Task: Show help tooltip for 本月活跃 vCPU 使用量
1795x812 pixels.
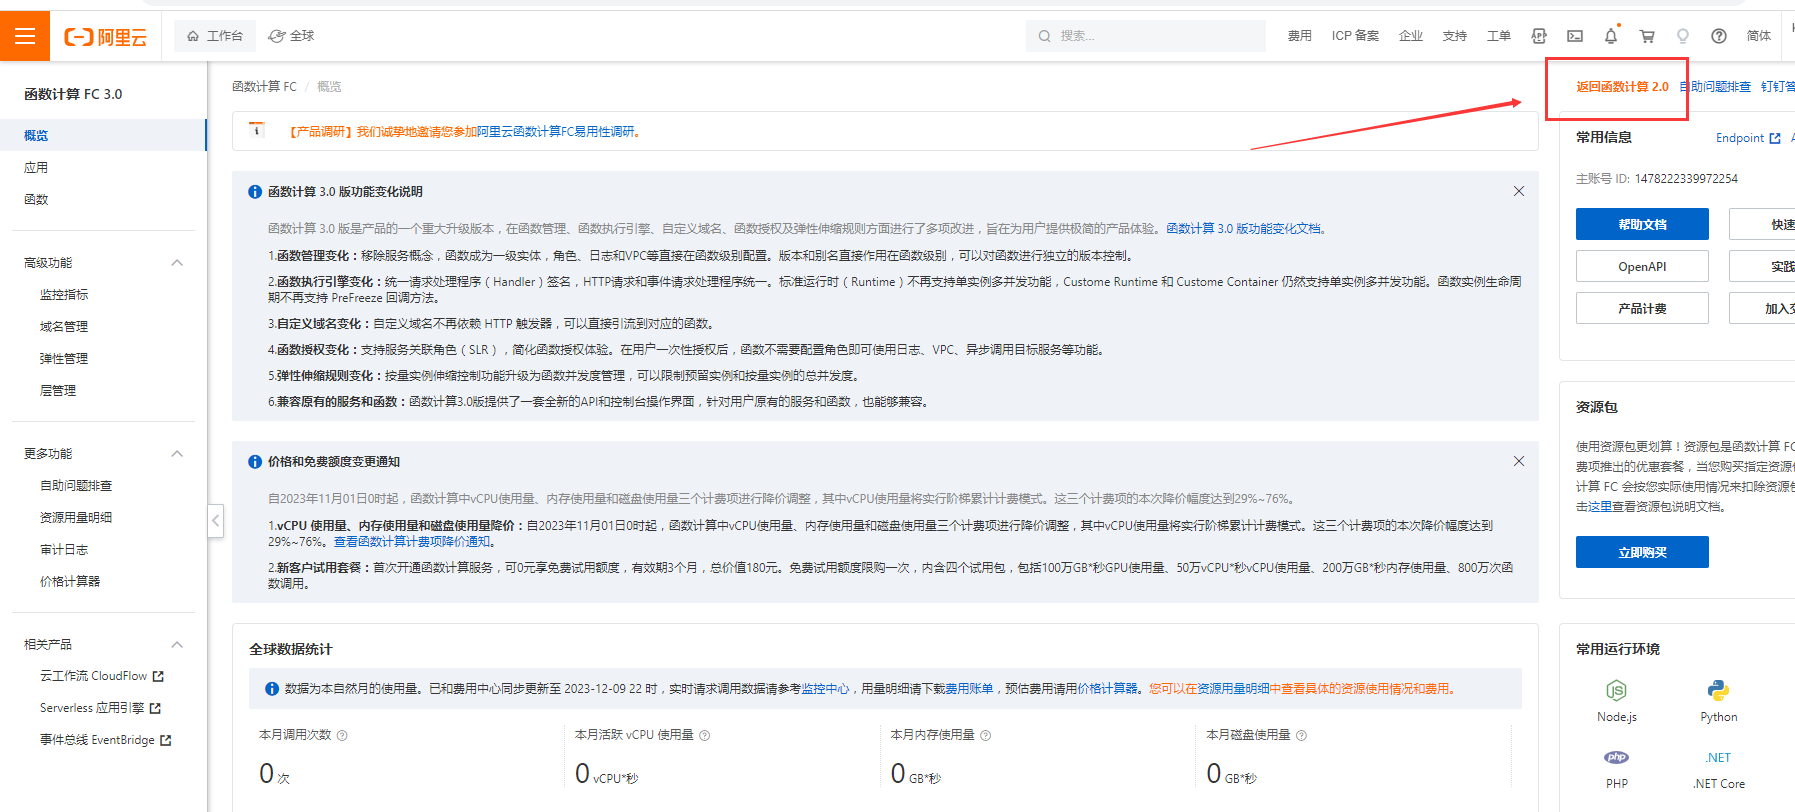Action: tap(705, 735)
